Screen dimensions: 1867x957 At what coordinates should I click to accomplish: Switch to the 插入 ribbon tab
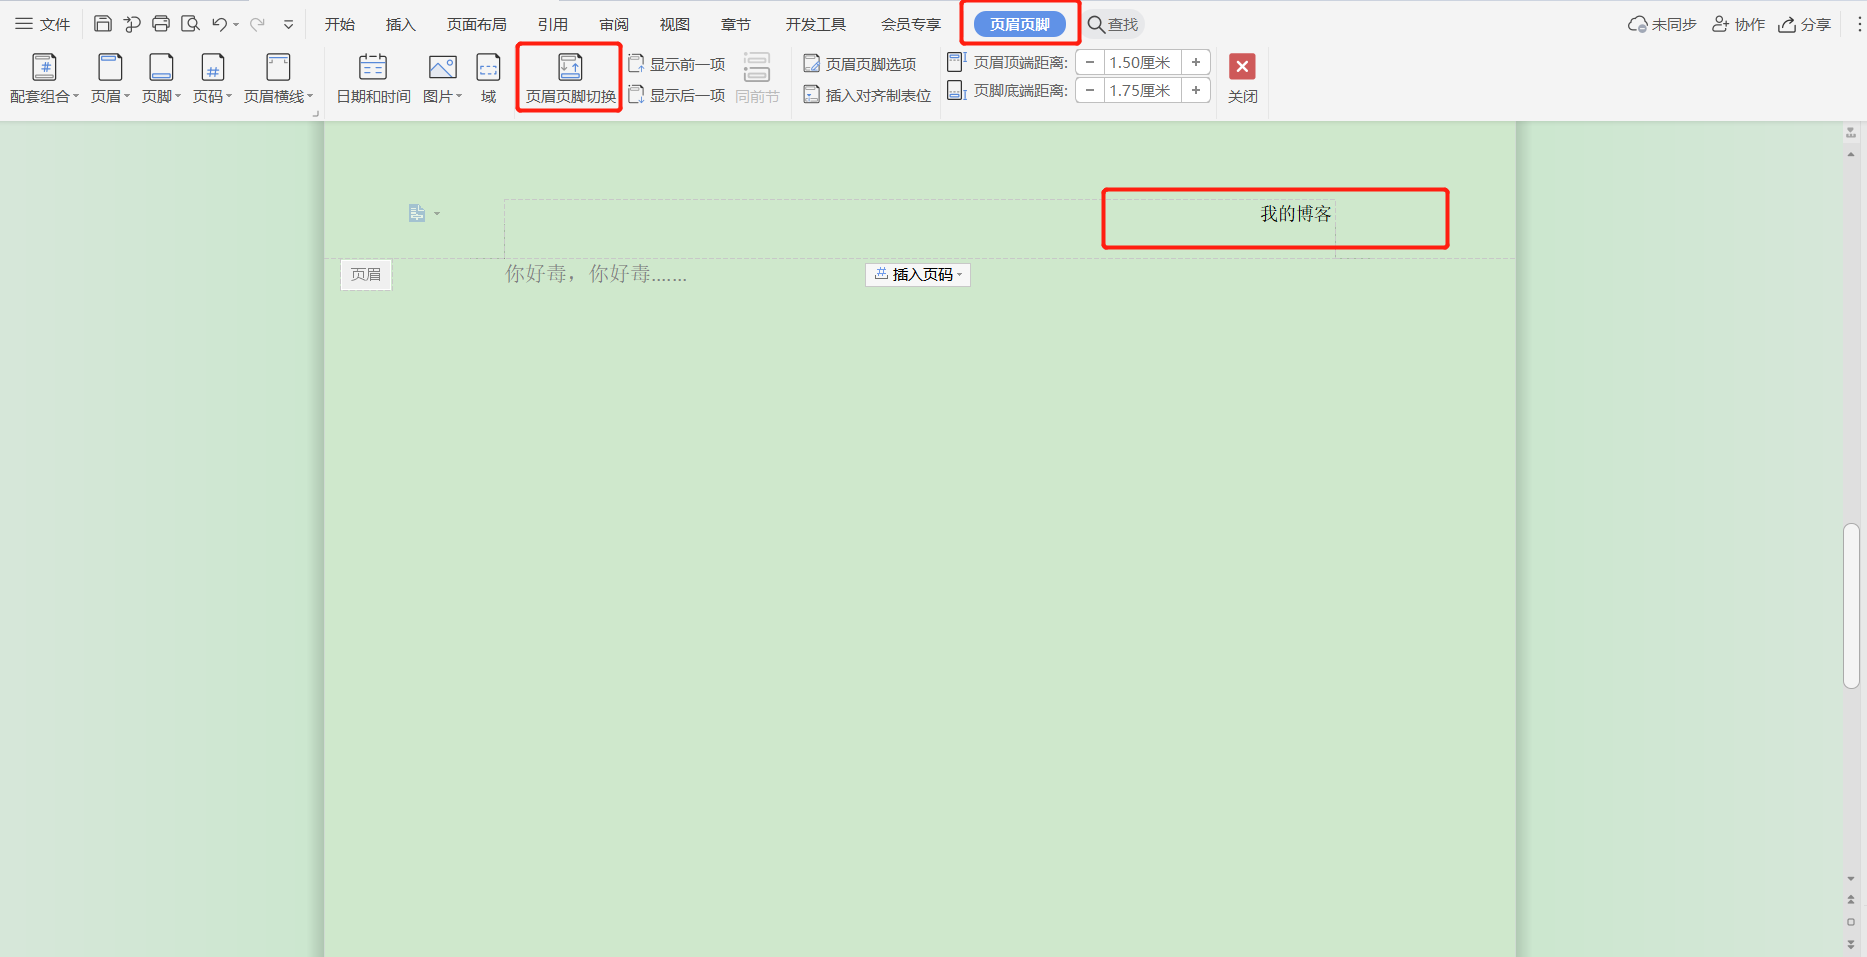click(399, 23)
